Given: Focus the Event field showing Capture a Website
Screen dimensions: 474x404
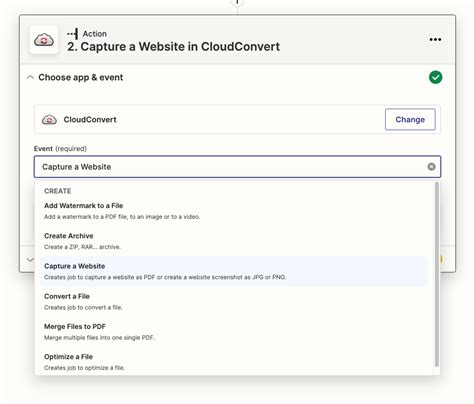Looking at the screenshot, I should [237, 167].
